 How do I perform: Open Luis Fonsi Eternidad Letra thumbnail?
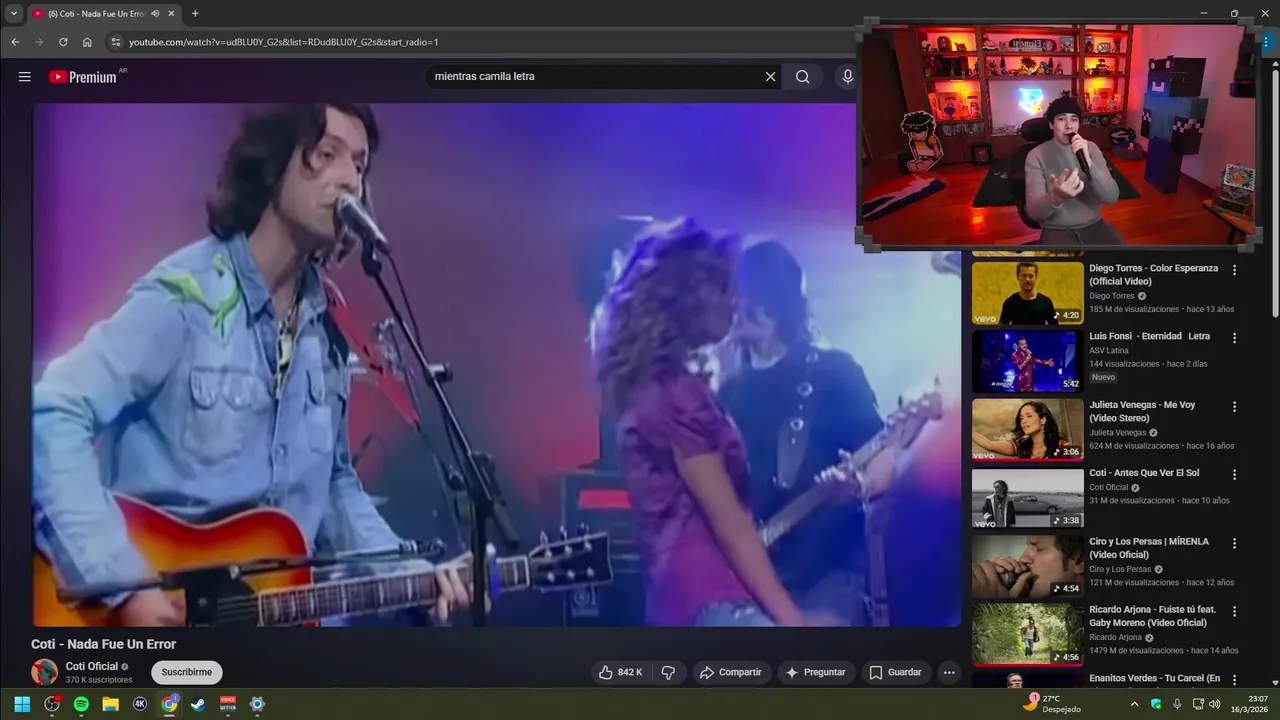(x=1028, y=362)
